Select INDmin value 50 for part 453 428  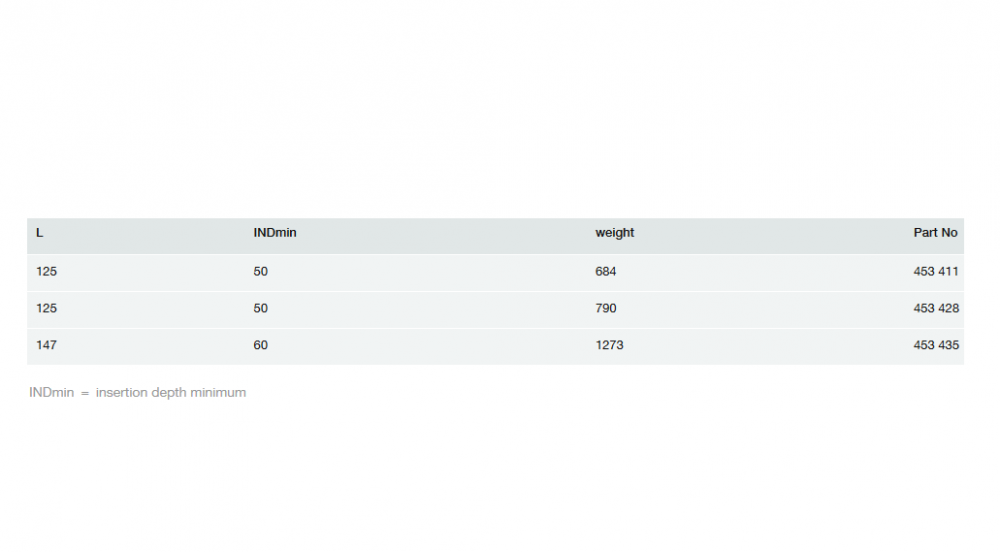(261, 308)
